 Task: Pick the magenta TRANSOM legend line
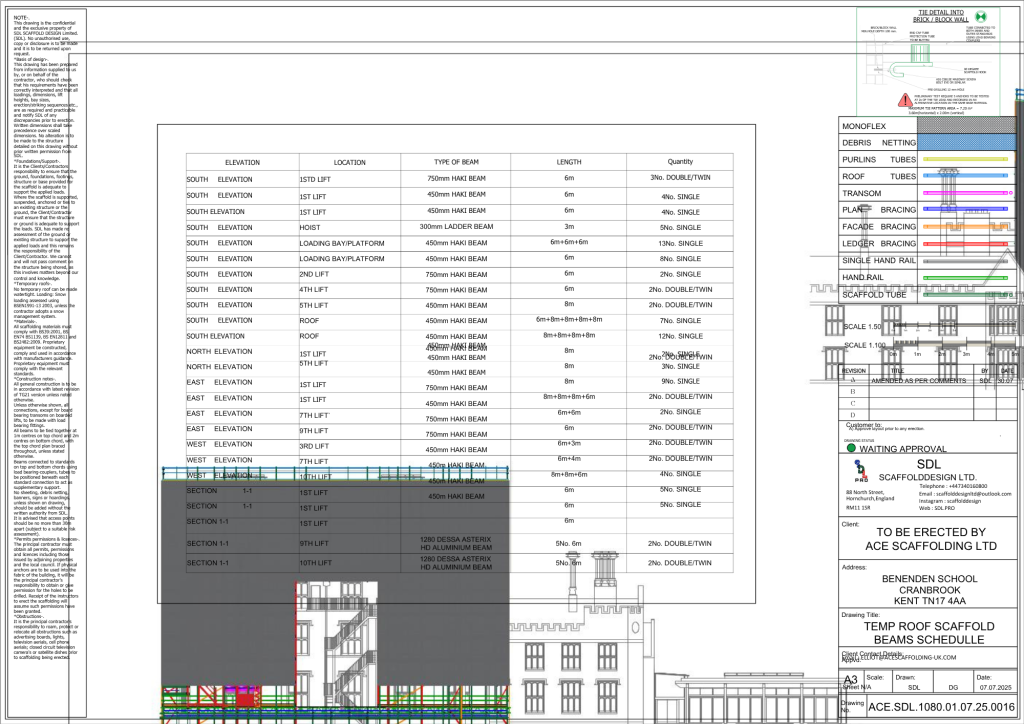pos(967,193)
